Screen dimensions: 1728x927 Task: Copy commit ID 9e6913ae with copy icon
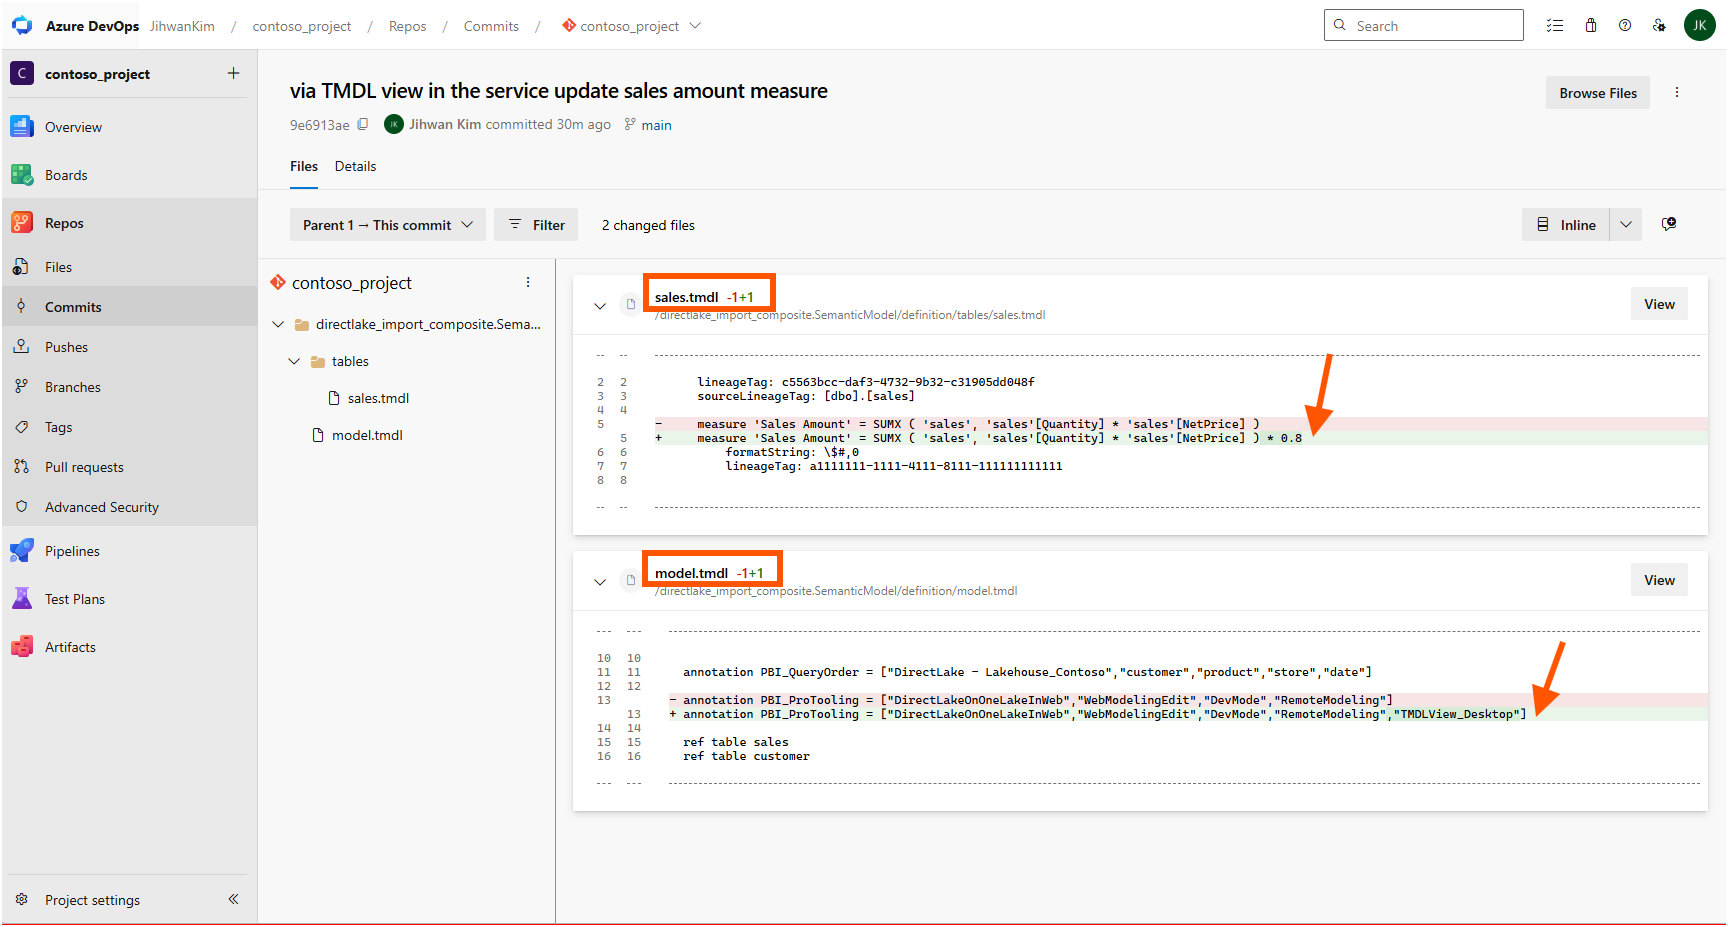click(363, 124)
